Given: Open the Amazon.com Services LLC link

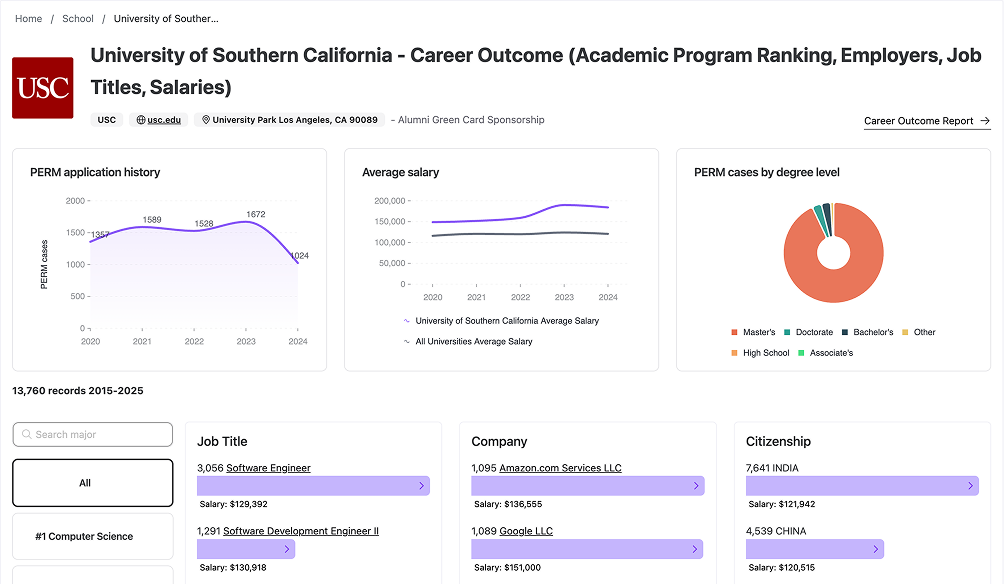Looking at the screenshot, I should [x=559, y=468].
